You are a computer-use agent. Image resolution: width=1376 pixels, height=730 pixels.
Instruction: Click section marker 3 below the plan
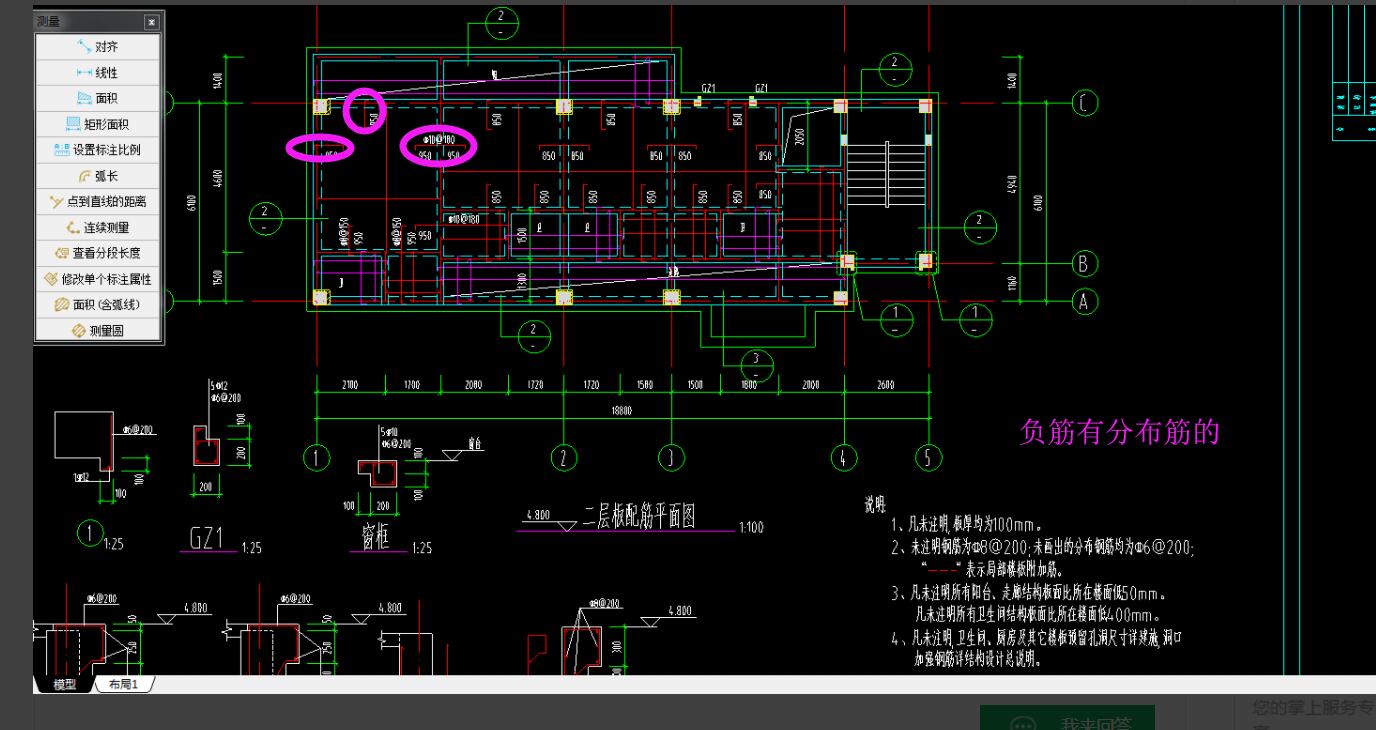[x=756, y=365]
